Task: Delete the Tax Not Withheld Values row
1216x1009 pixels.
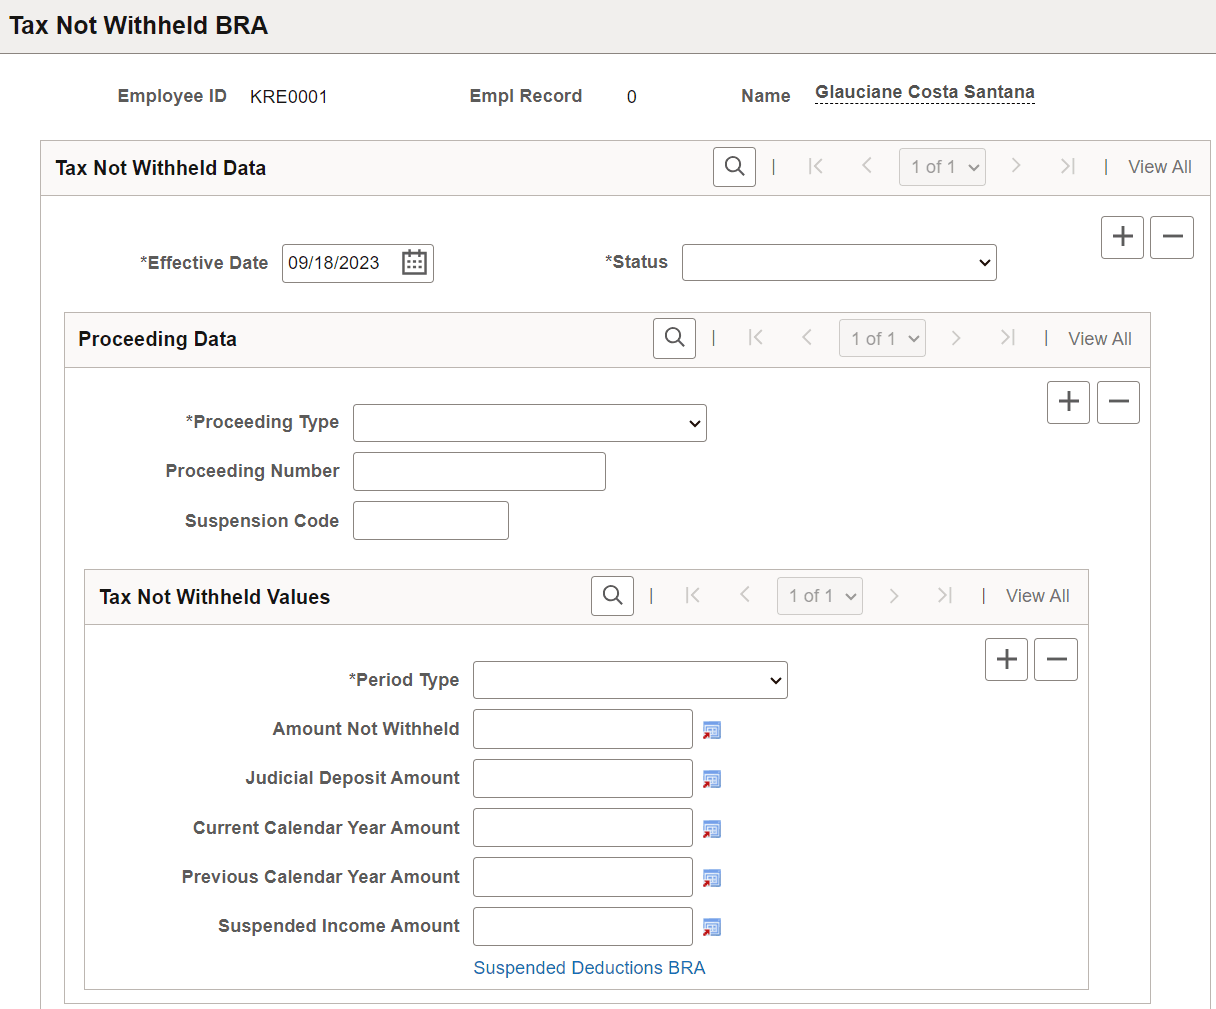Action: tap(1056, 659)
